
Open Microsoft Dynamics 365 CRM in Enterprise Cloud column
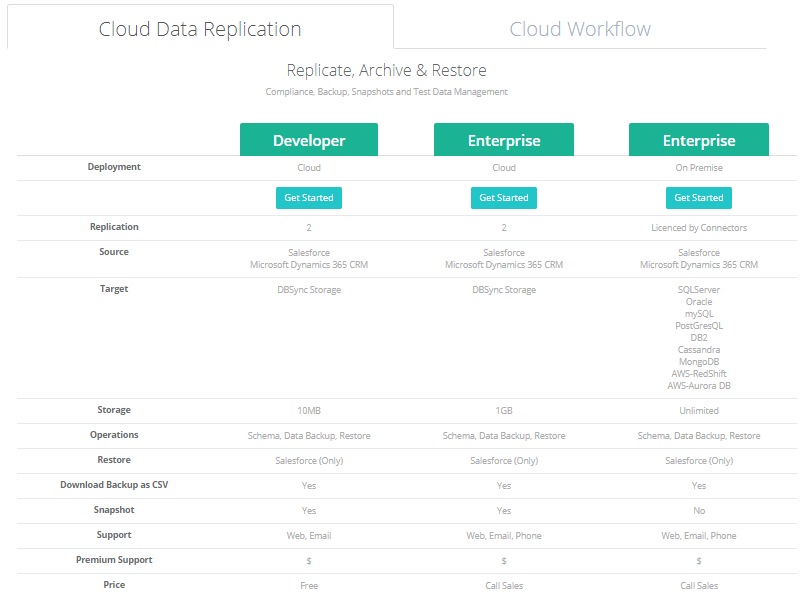coord(504,265)
